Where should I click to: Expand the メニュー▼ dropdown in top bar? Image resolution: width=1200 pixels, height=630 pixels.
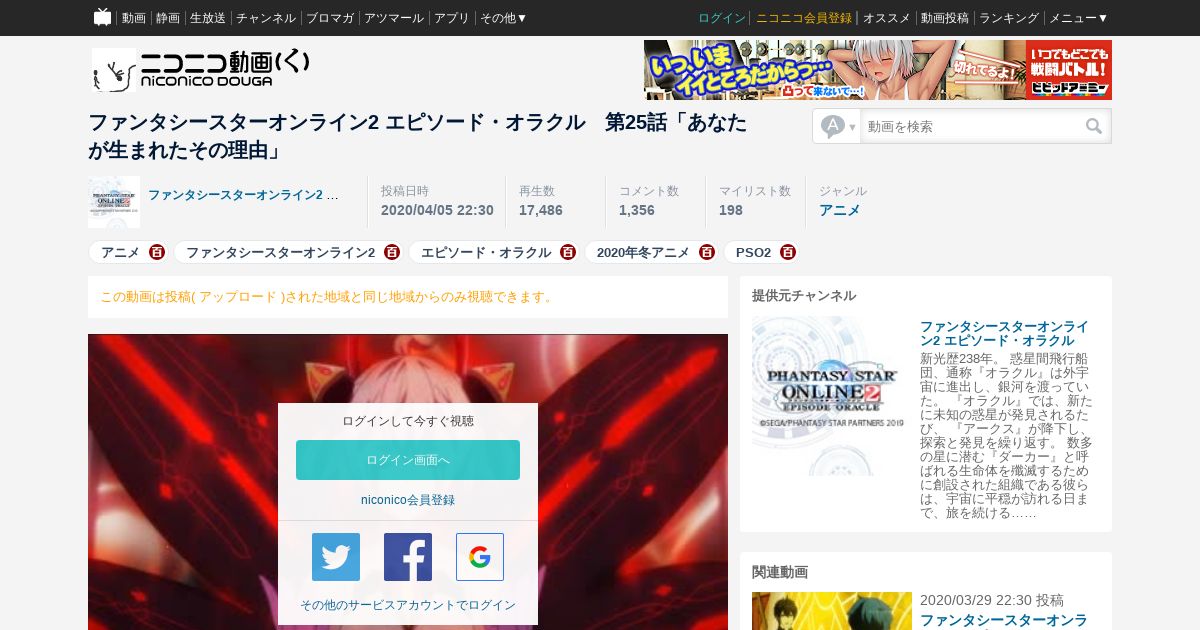(x=1078, y=18)
